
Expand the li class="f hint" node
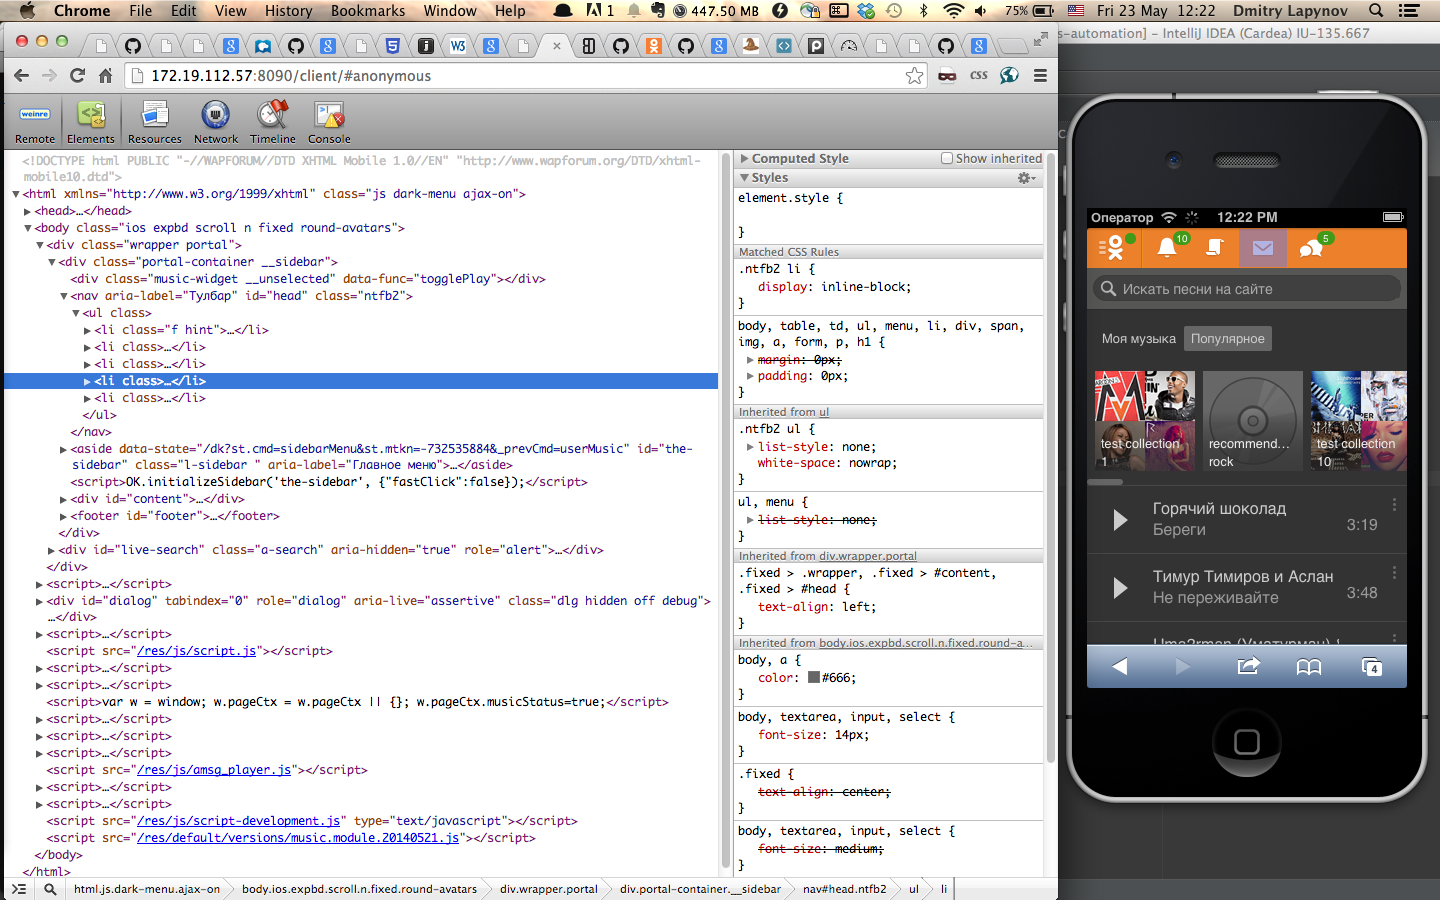coord(87,330)
